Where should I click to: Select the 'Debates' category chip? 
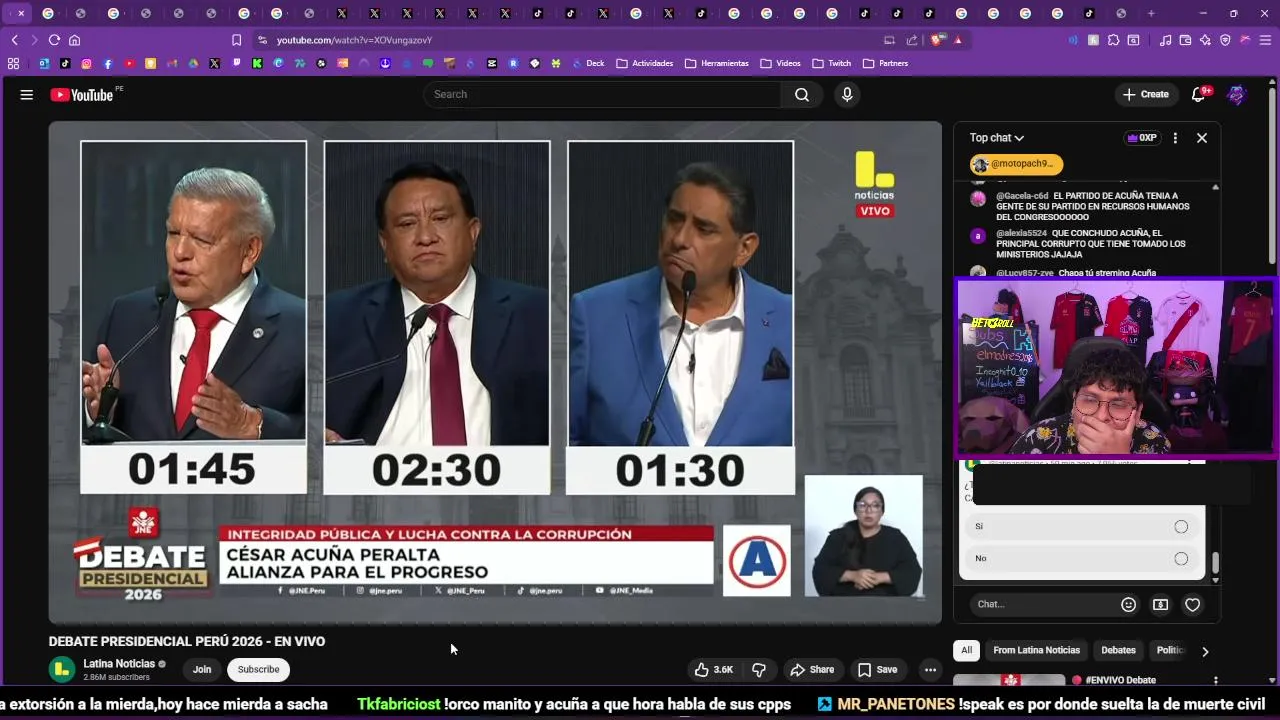pos(1118,650)
